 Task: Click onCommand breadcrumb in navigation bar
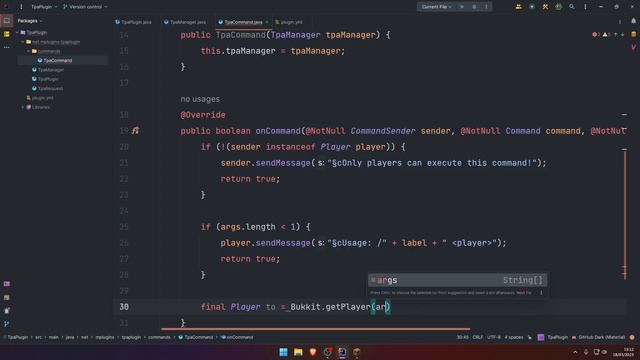(237, 337)
